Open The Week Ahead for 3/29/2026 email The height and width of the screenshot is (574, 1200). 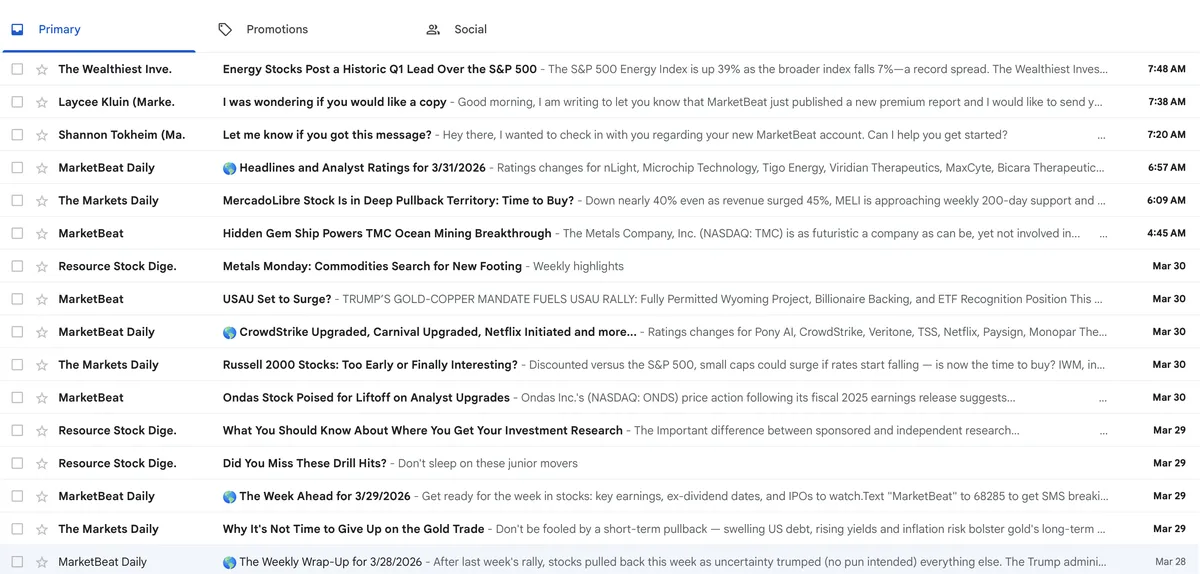pyautogui.click(x=325, y=496)
